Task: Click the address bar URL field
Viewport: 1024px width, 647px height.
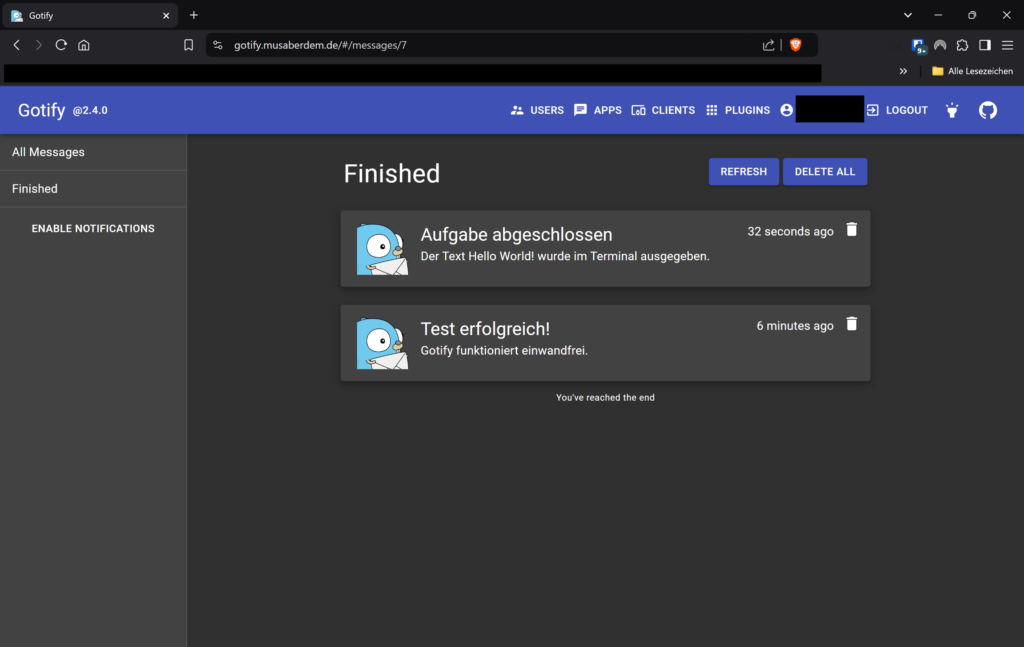Action: (480, 45)
